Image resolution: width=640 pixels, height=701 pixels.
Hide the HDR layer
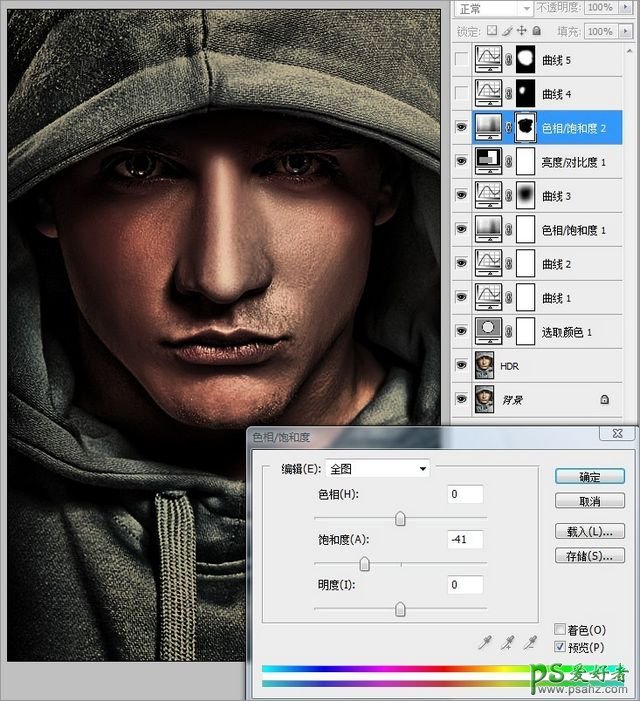pyautogui.click(x=460, y=366)
